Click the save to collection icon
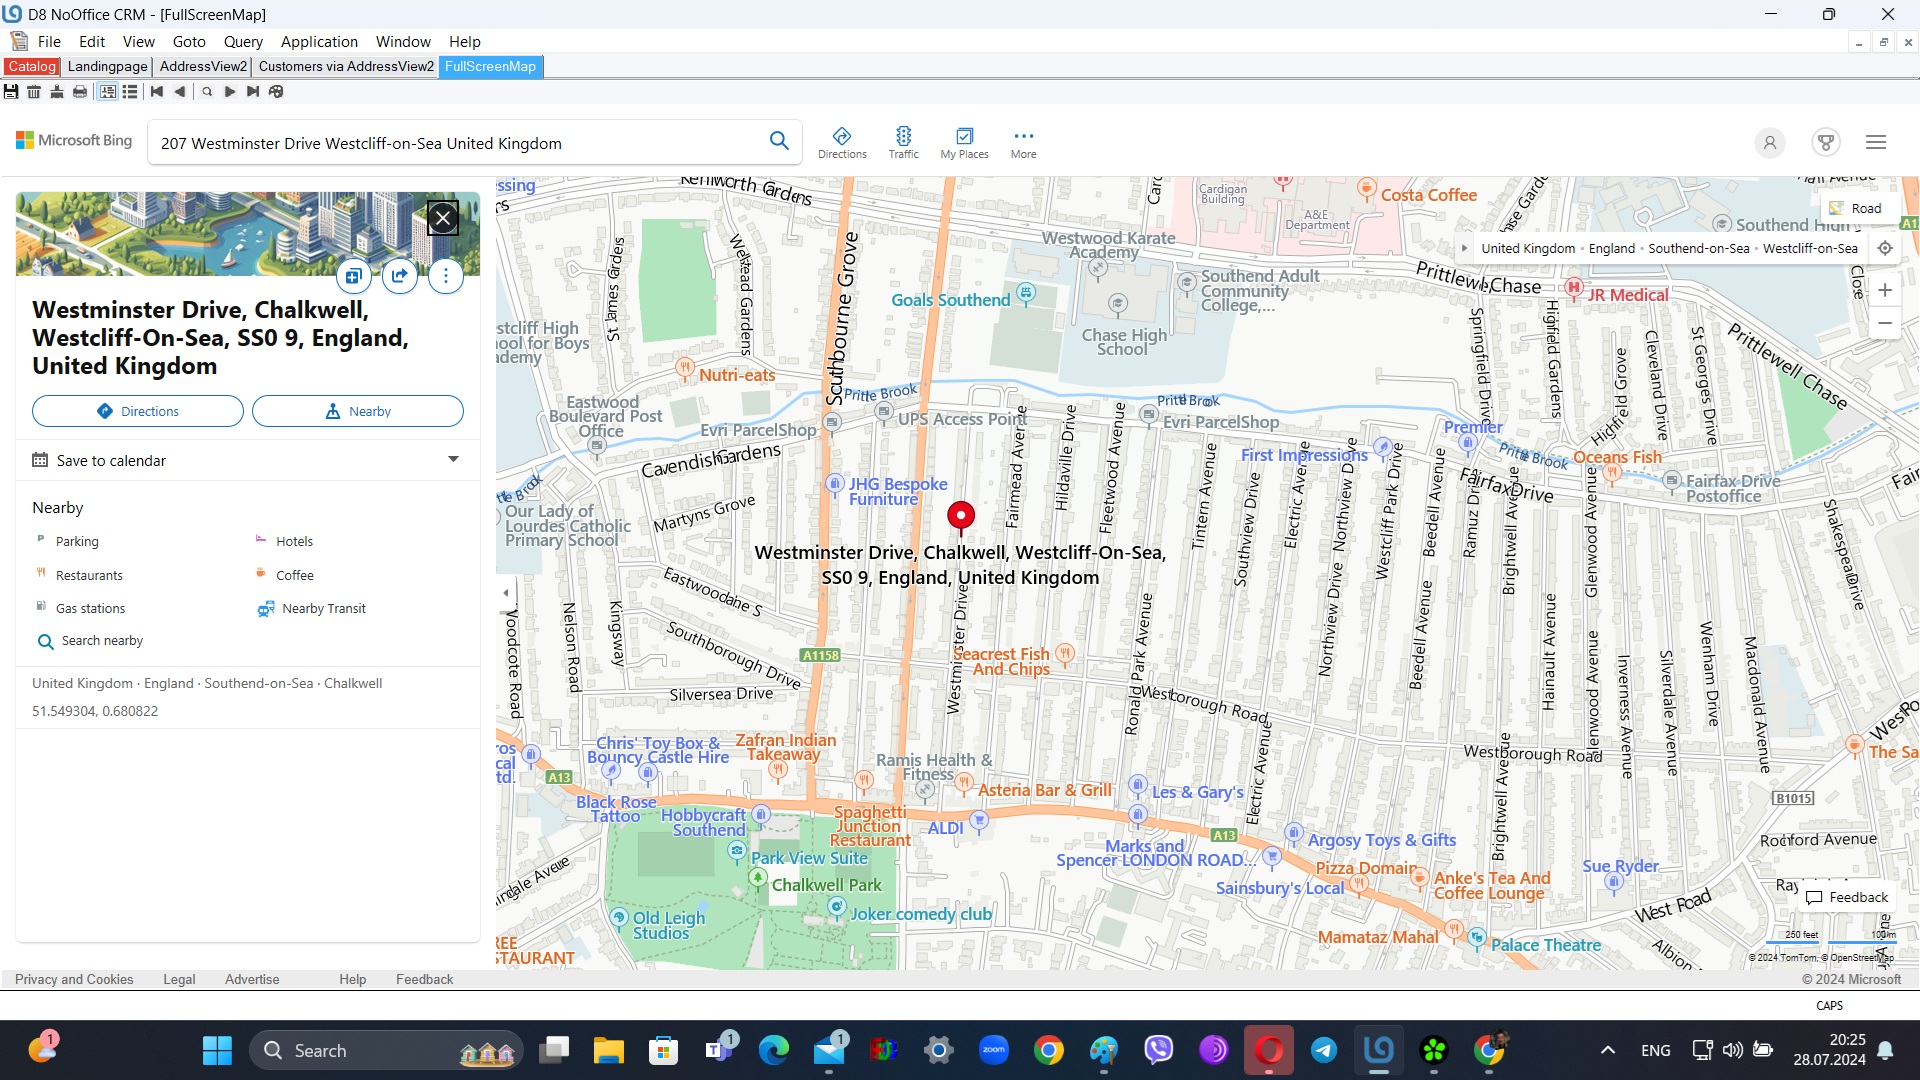The height and width of the screenshot is (1080, 1920). coord(353,276)
